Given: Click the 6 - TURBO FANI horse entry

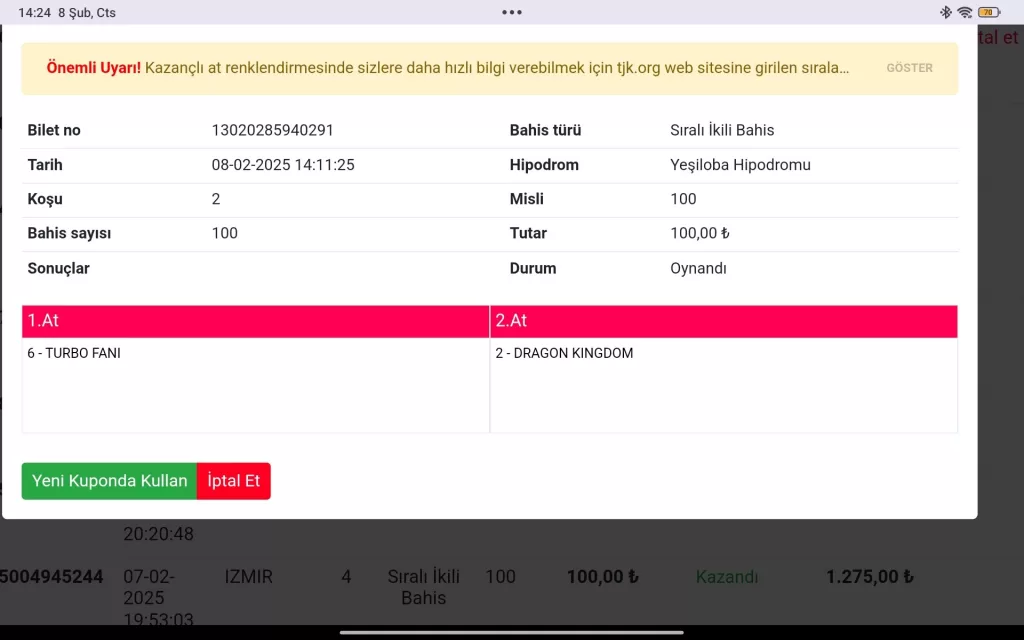Looking at the screenshot, I should (74, 353).
